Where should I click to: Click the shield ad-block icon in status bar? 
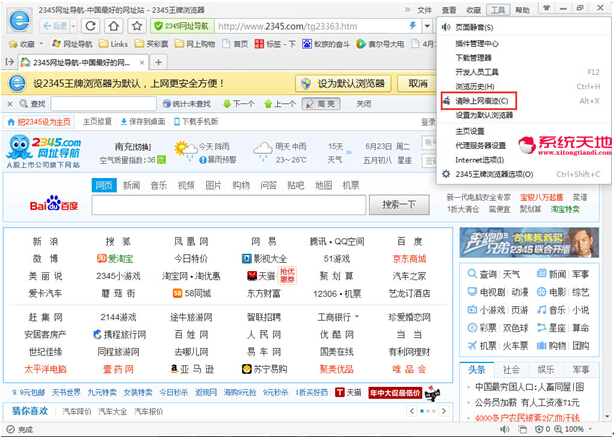click(539, 429)
